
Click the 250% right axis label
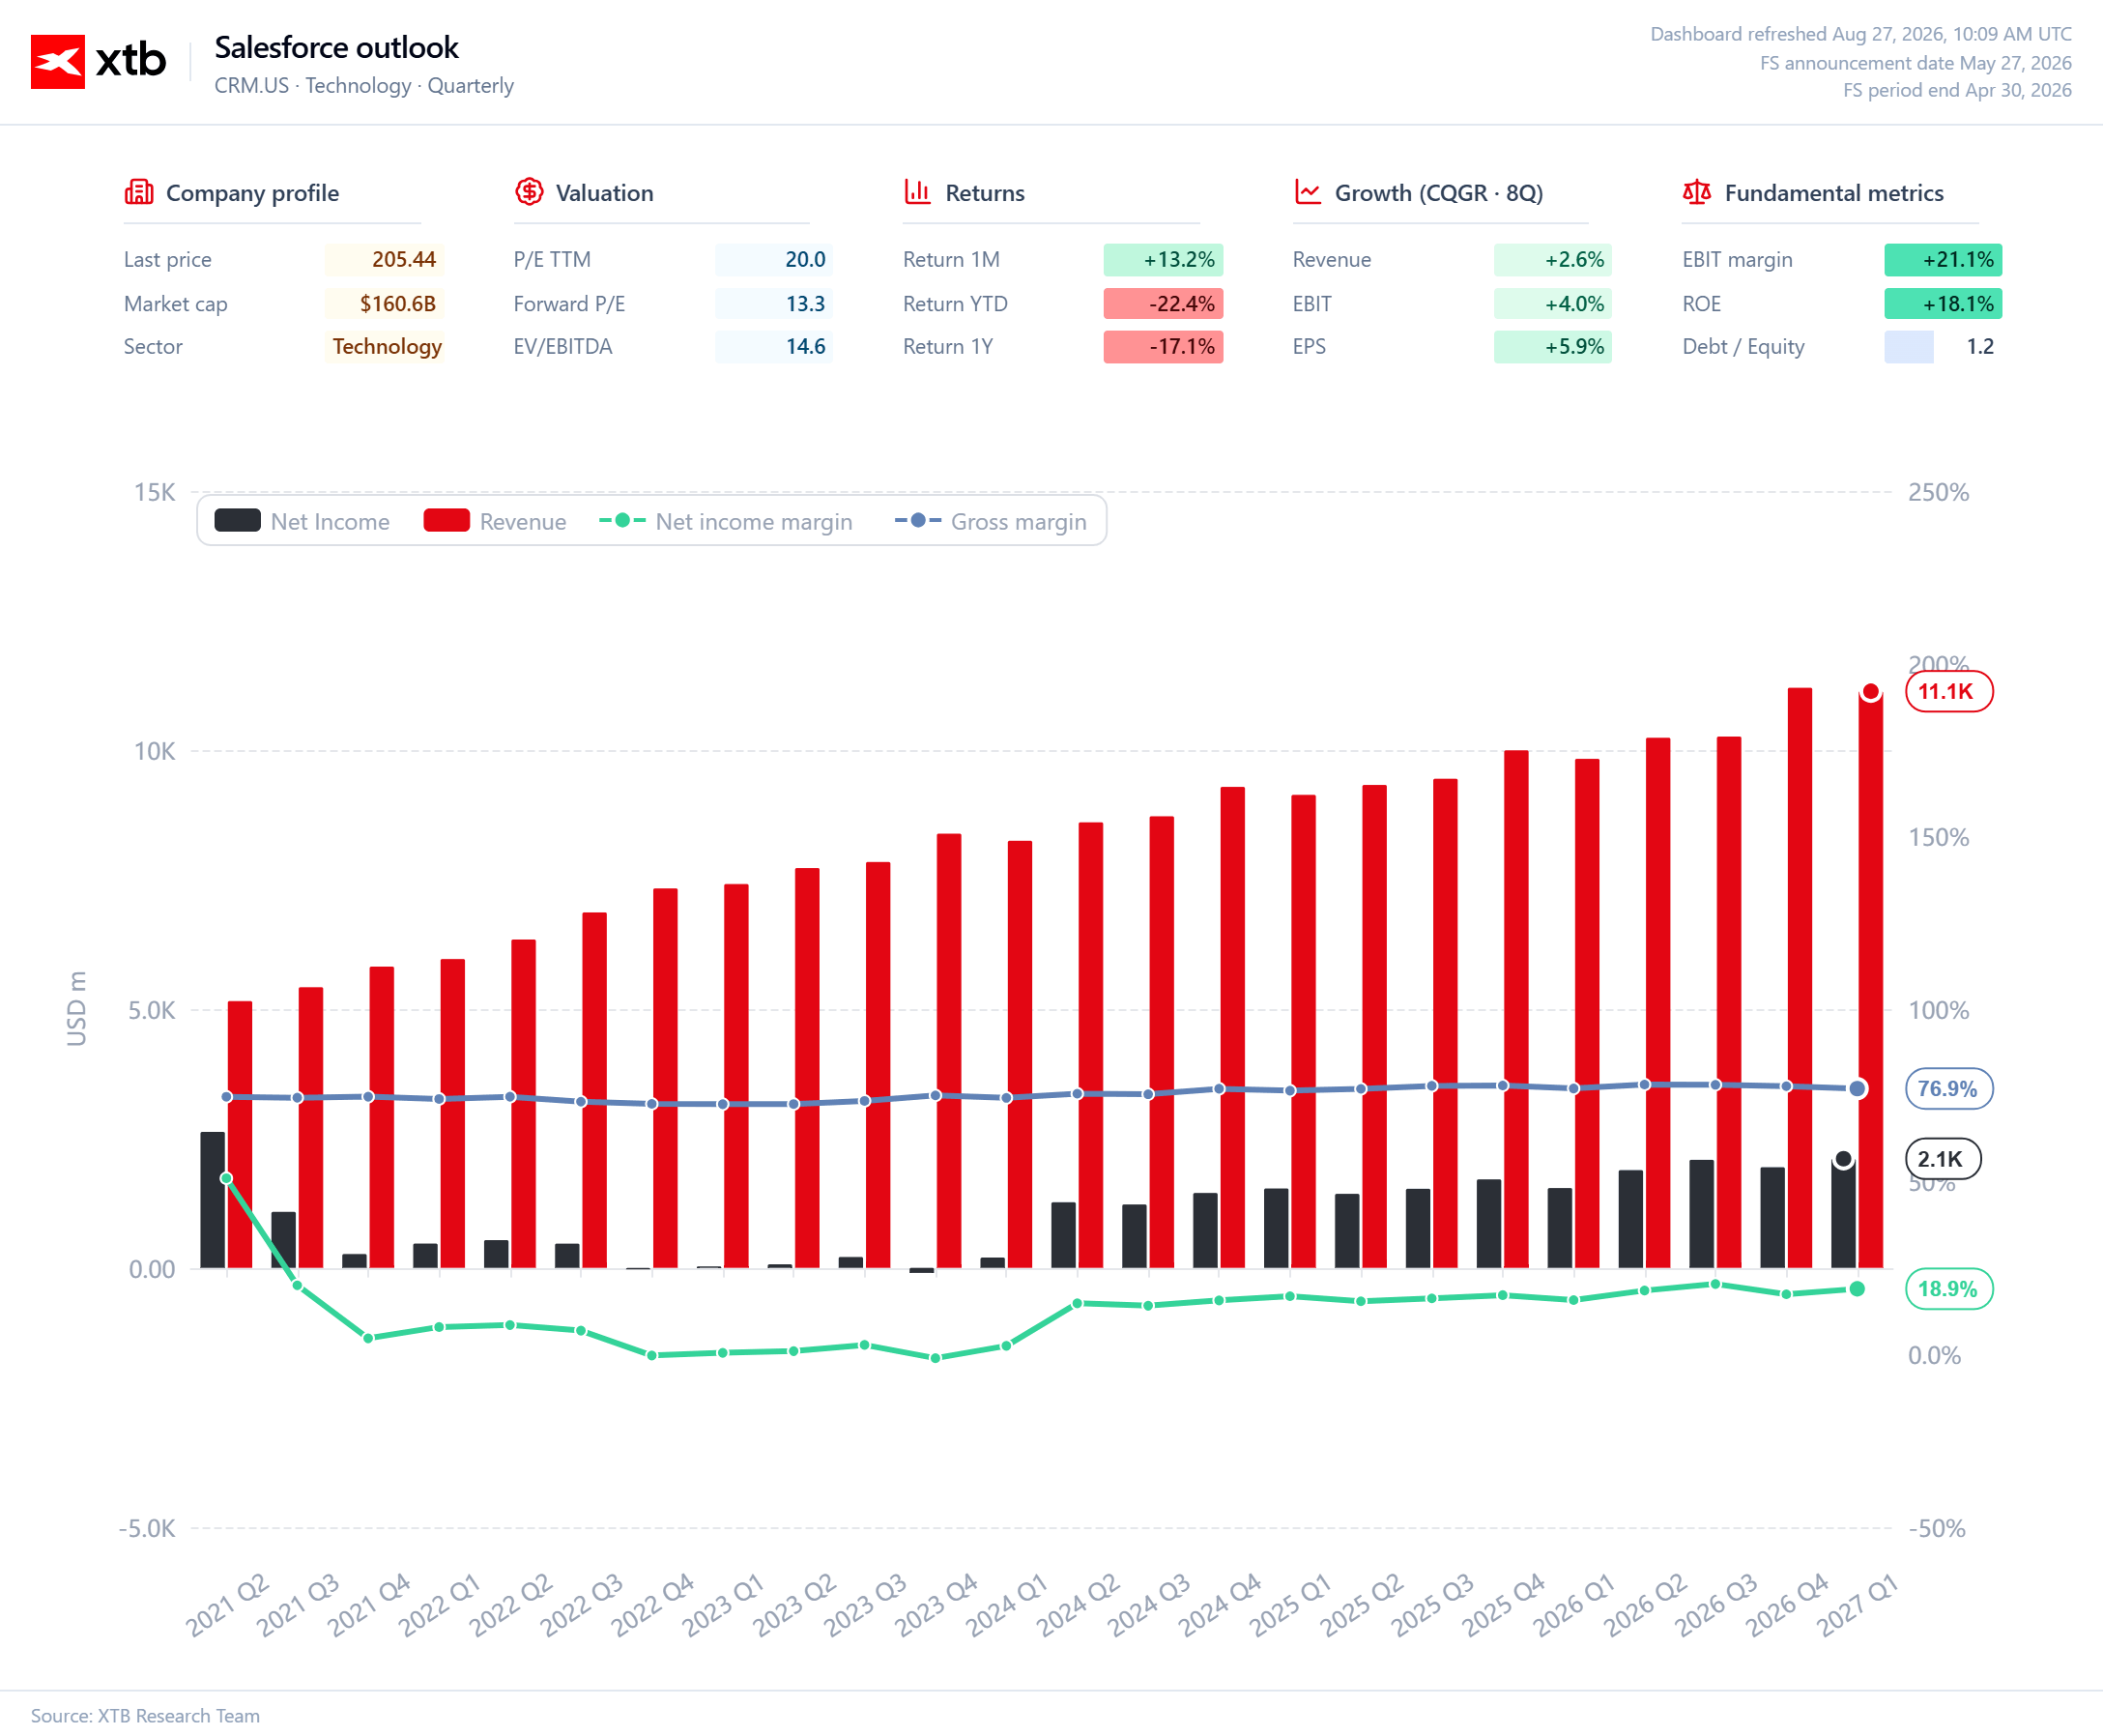pos(1938,492)
